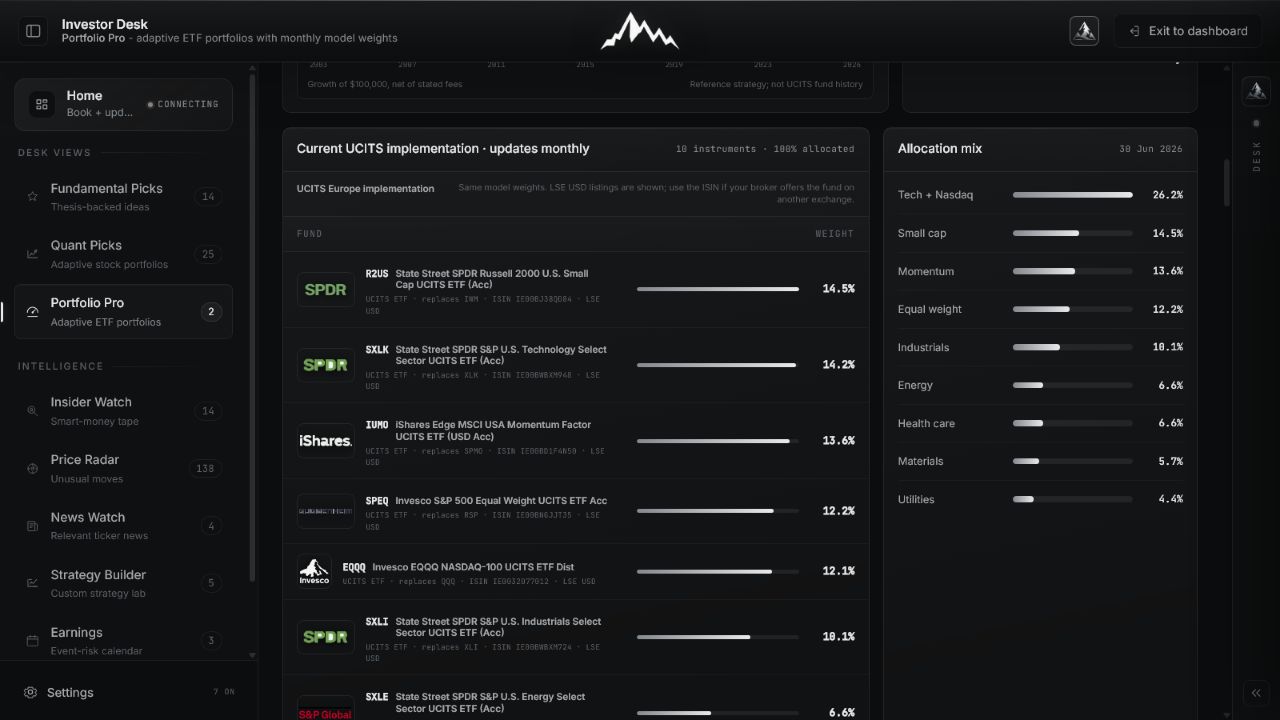Select Home Book + updates item
The width and height of the screenshot is (1280, 720).
[x=123, y=104]
